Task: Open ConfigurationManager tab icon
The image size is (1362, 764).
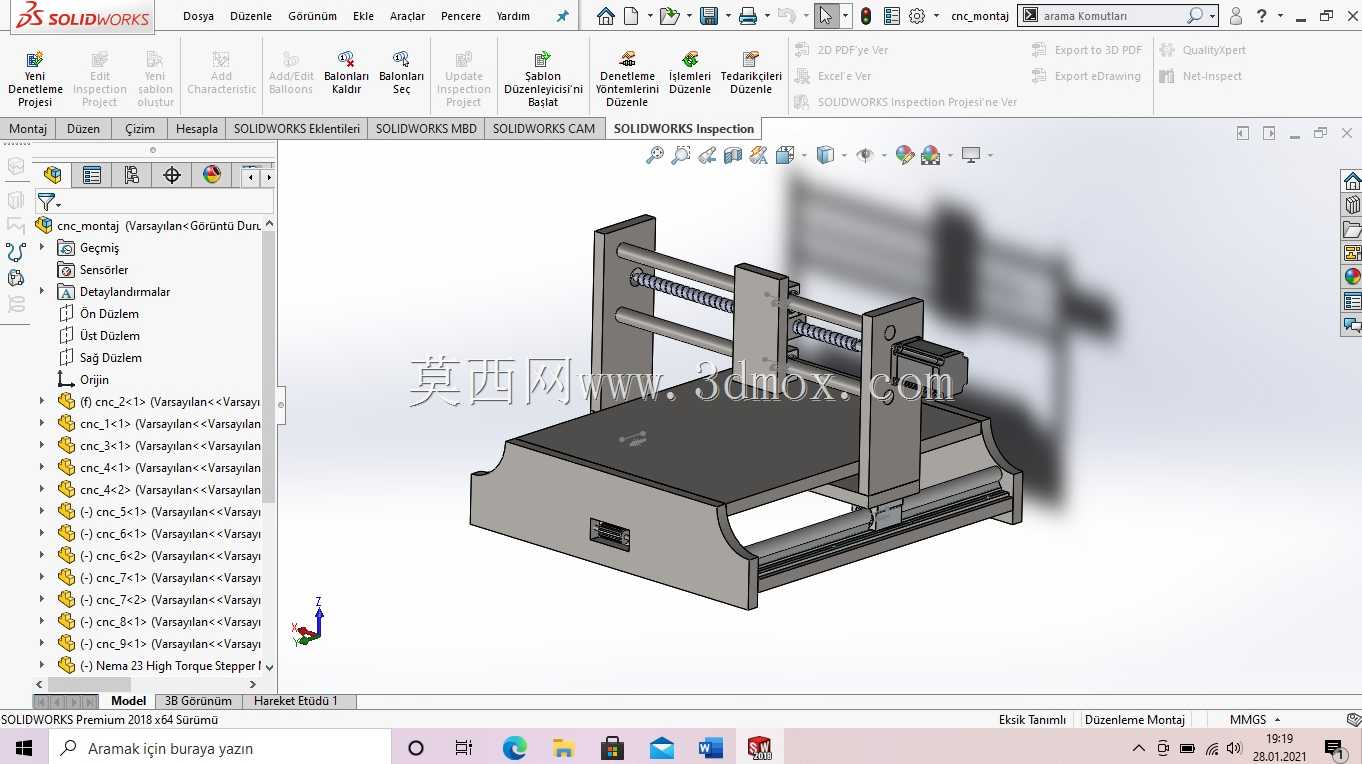Action: click(132, 175)
